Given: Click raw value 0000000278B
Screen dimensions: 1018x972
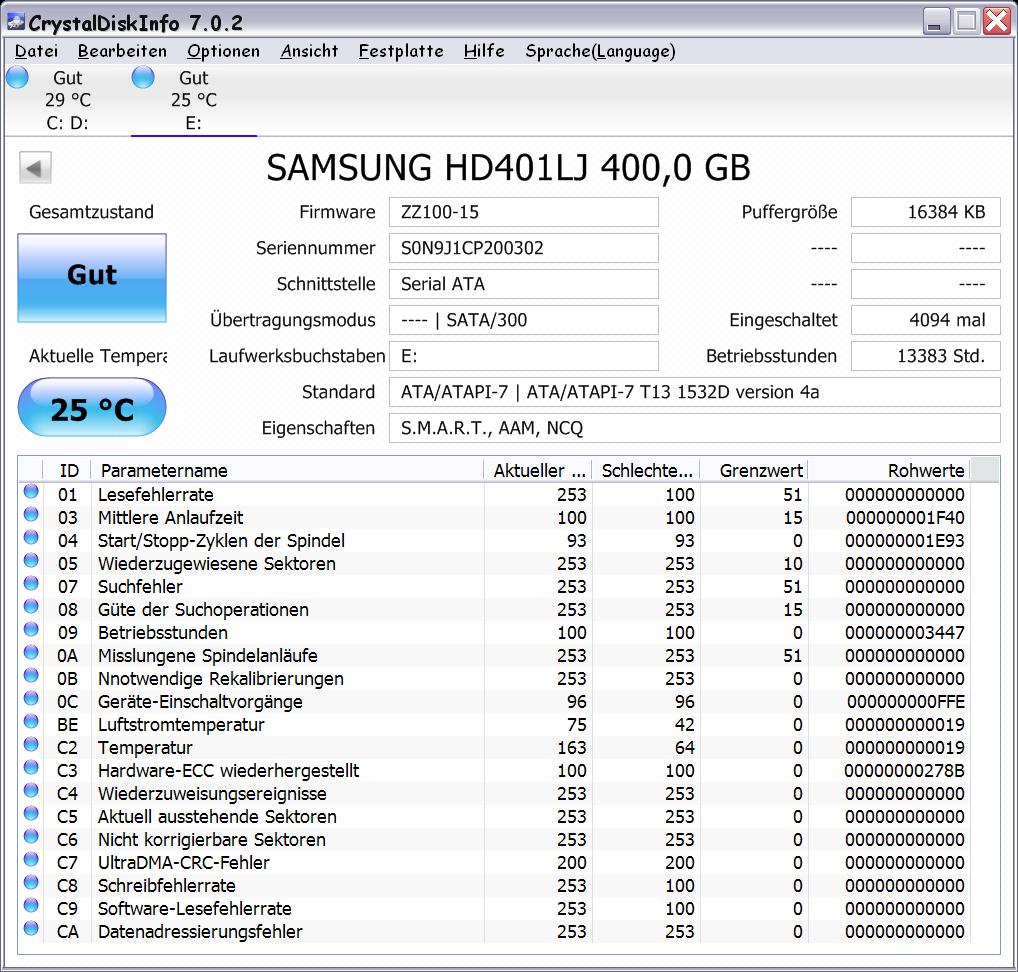Looking at the screenshot, I should coord(904,771).
